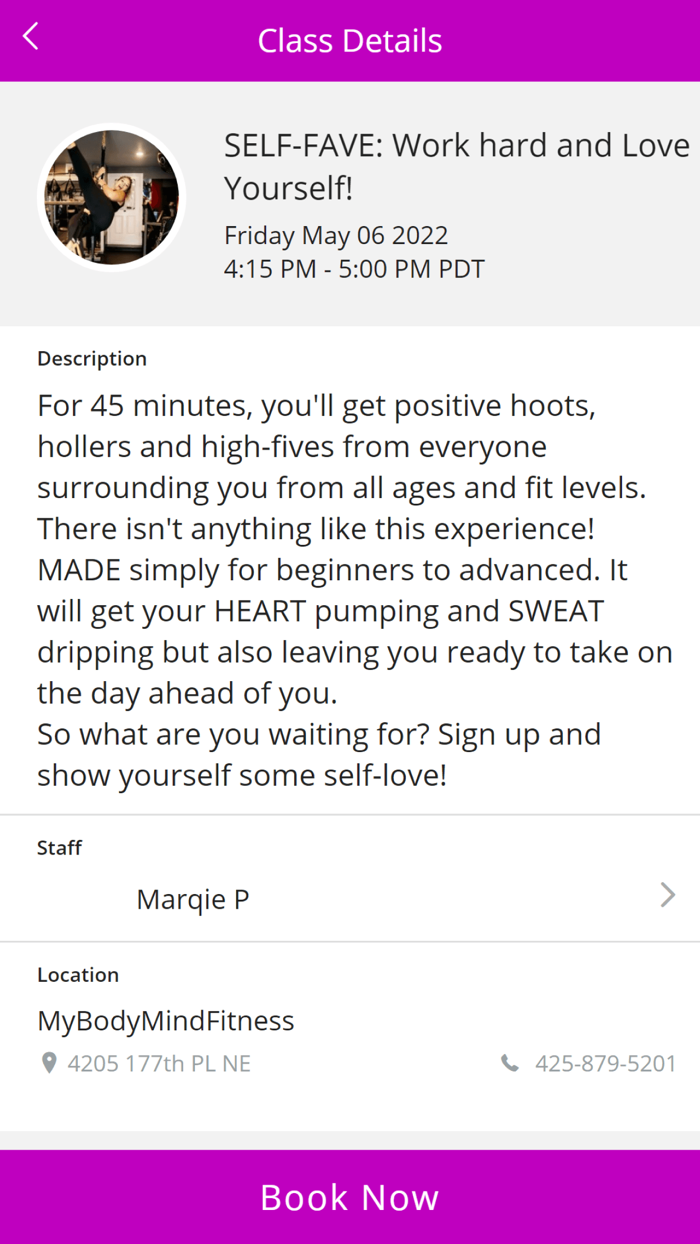Call 425-879-5201 by tapping the number
Screen dimensions: 700x1244
[606, 1064]
